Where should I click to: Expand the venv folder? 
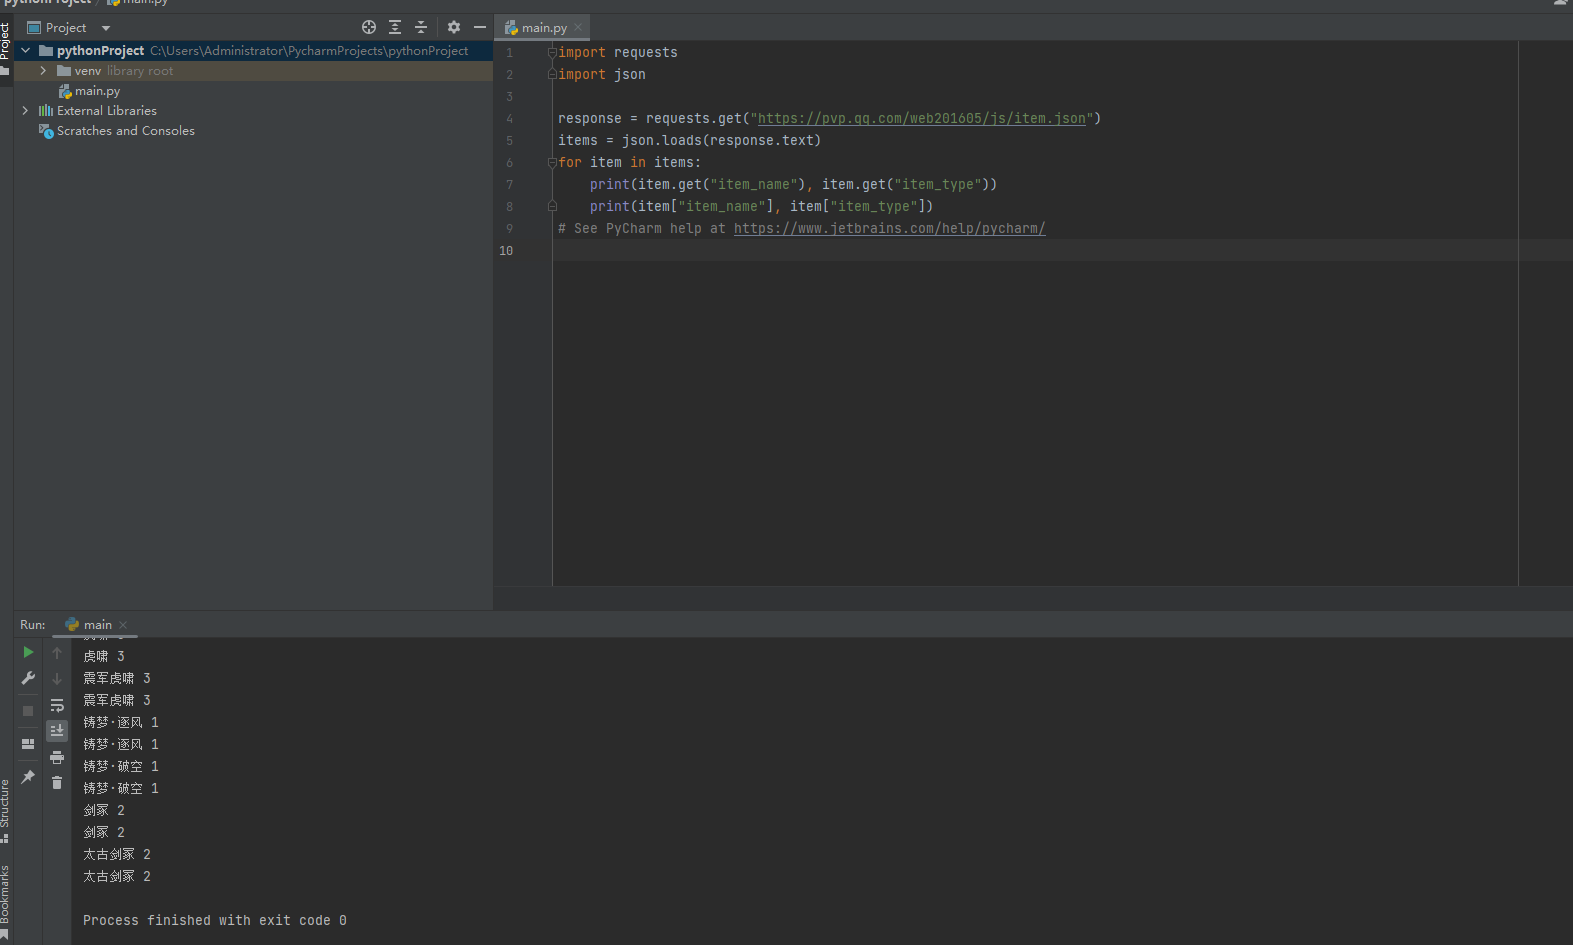[x=43, y=71]
